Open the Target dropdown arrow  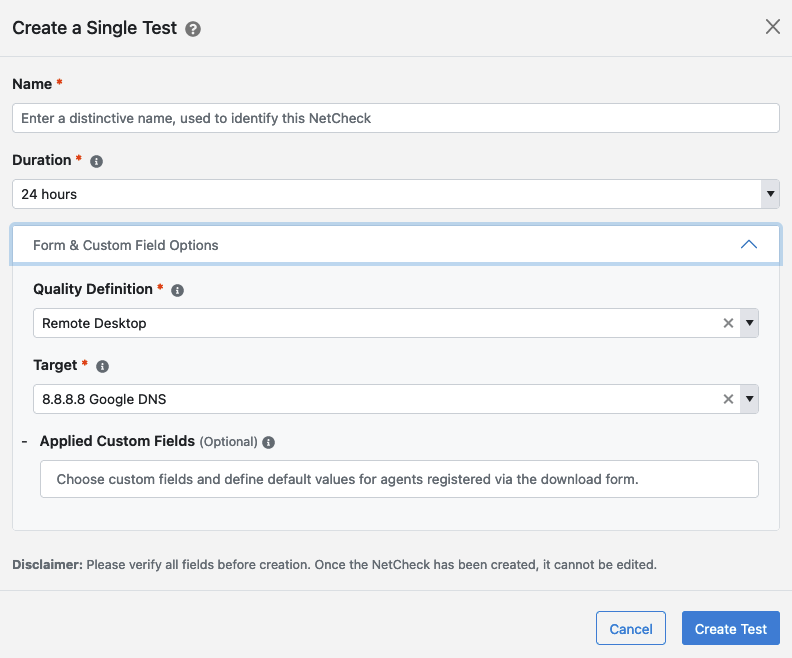[x=749, y=399]
